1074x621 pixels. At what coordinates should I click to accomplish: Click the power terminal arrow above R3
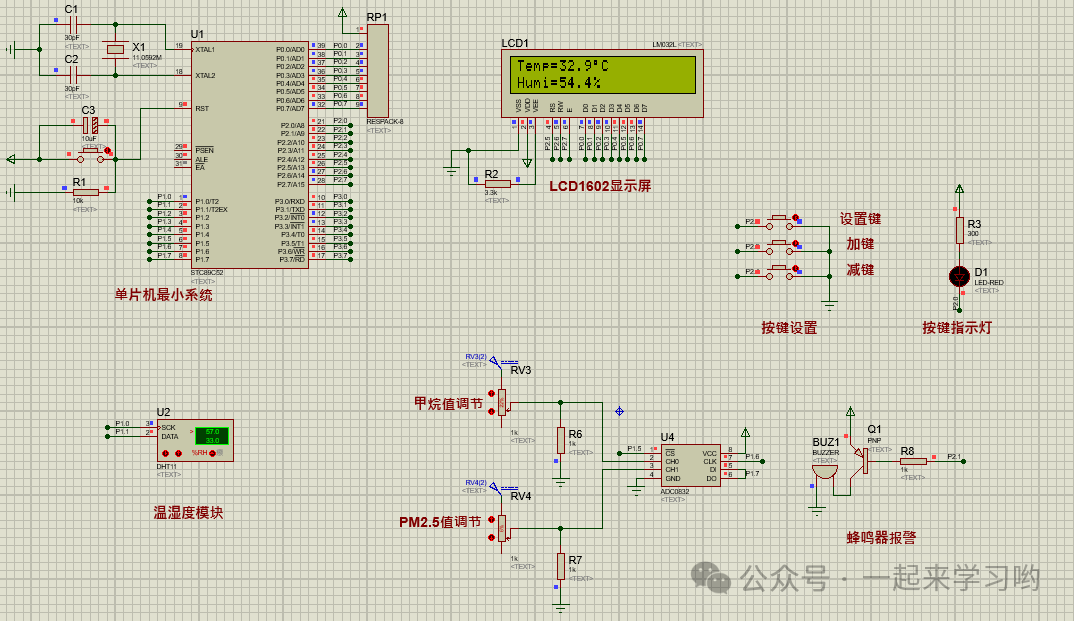(960, 189)
